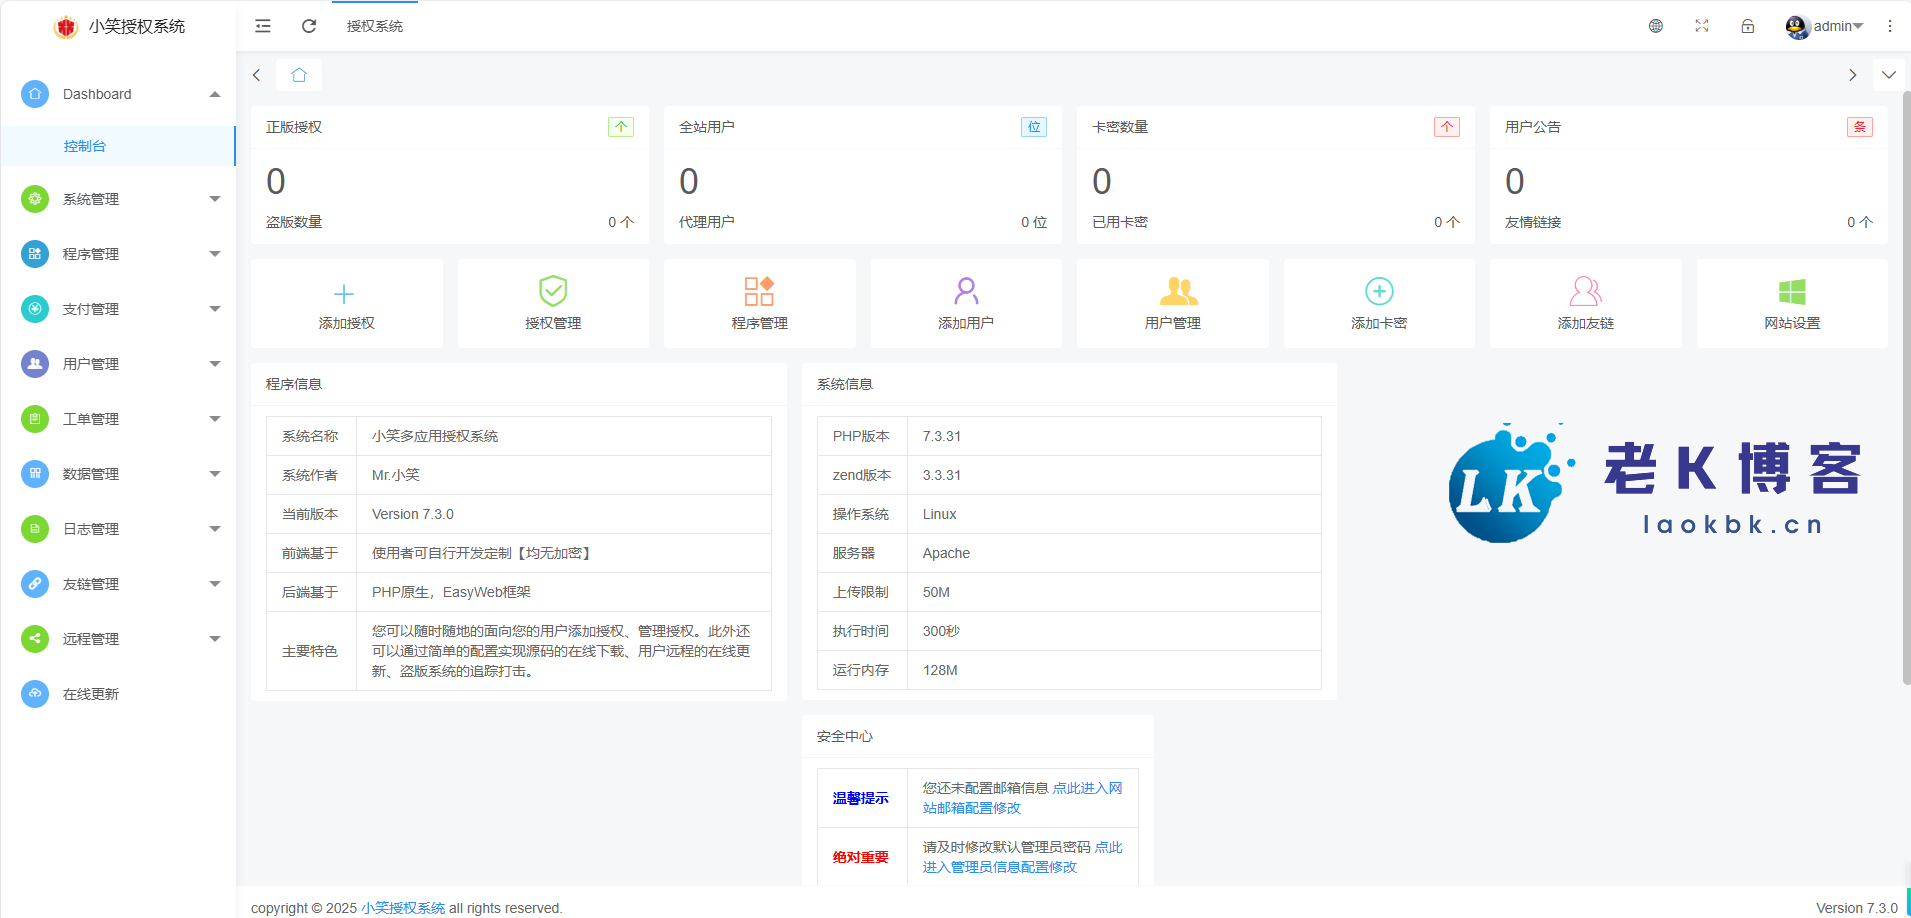Open the 点此进入网站邮箱配置修改 link
1911x918 pixels.
(x=1022, y=798)
